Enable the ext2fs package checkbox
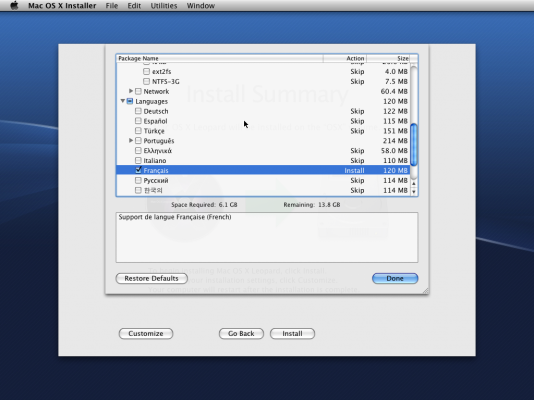The width and height of the screenshot is (534, 400). (146, 71)
